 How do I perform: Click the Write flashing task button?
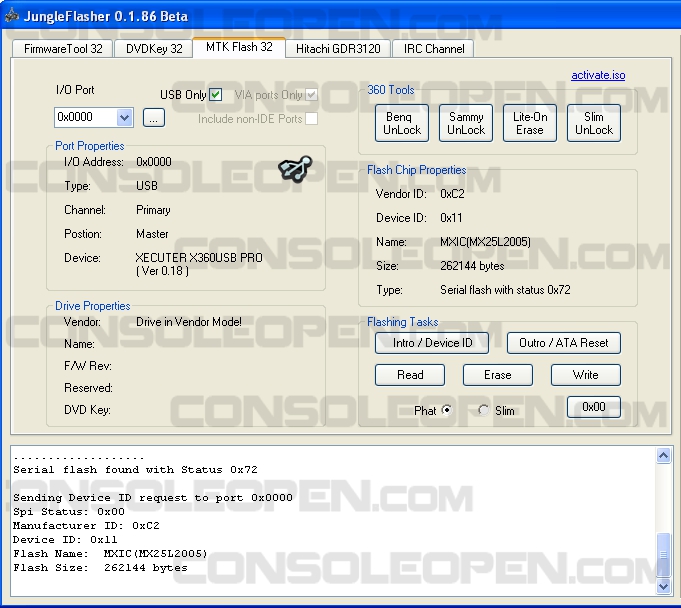585,375
